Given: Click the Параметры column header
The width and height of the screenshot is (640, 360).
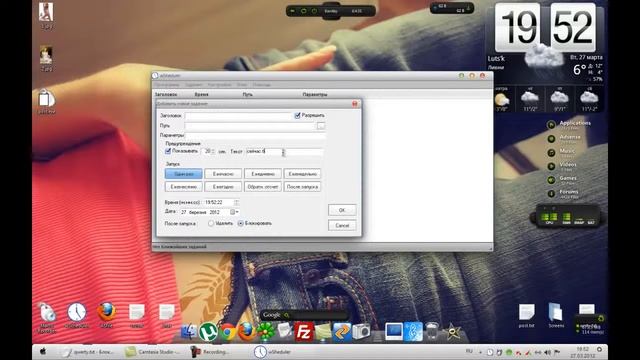Looking at the screenshot, I should tap(315, 94).
